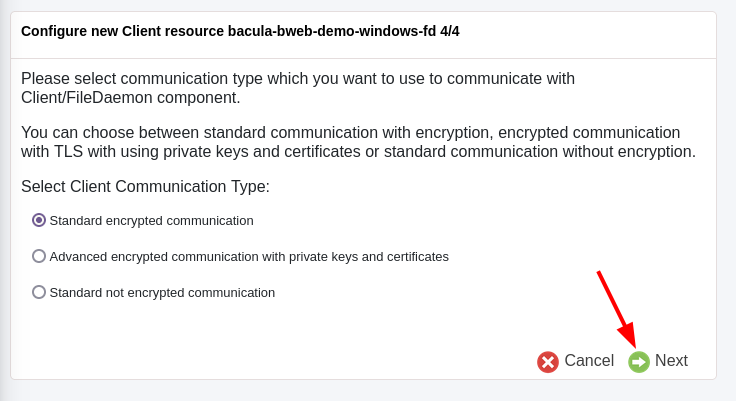
Task: Click the "Select Client Communication Type:" heading
Action: (x=145, y=187)
